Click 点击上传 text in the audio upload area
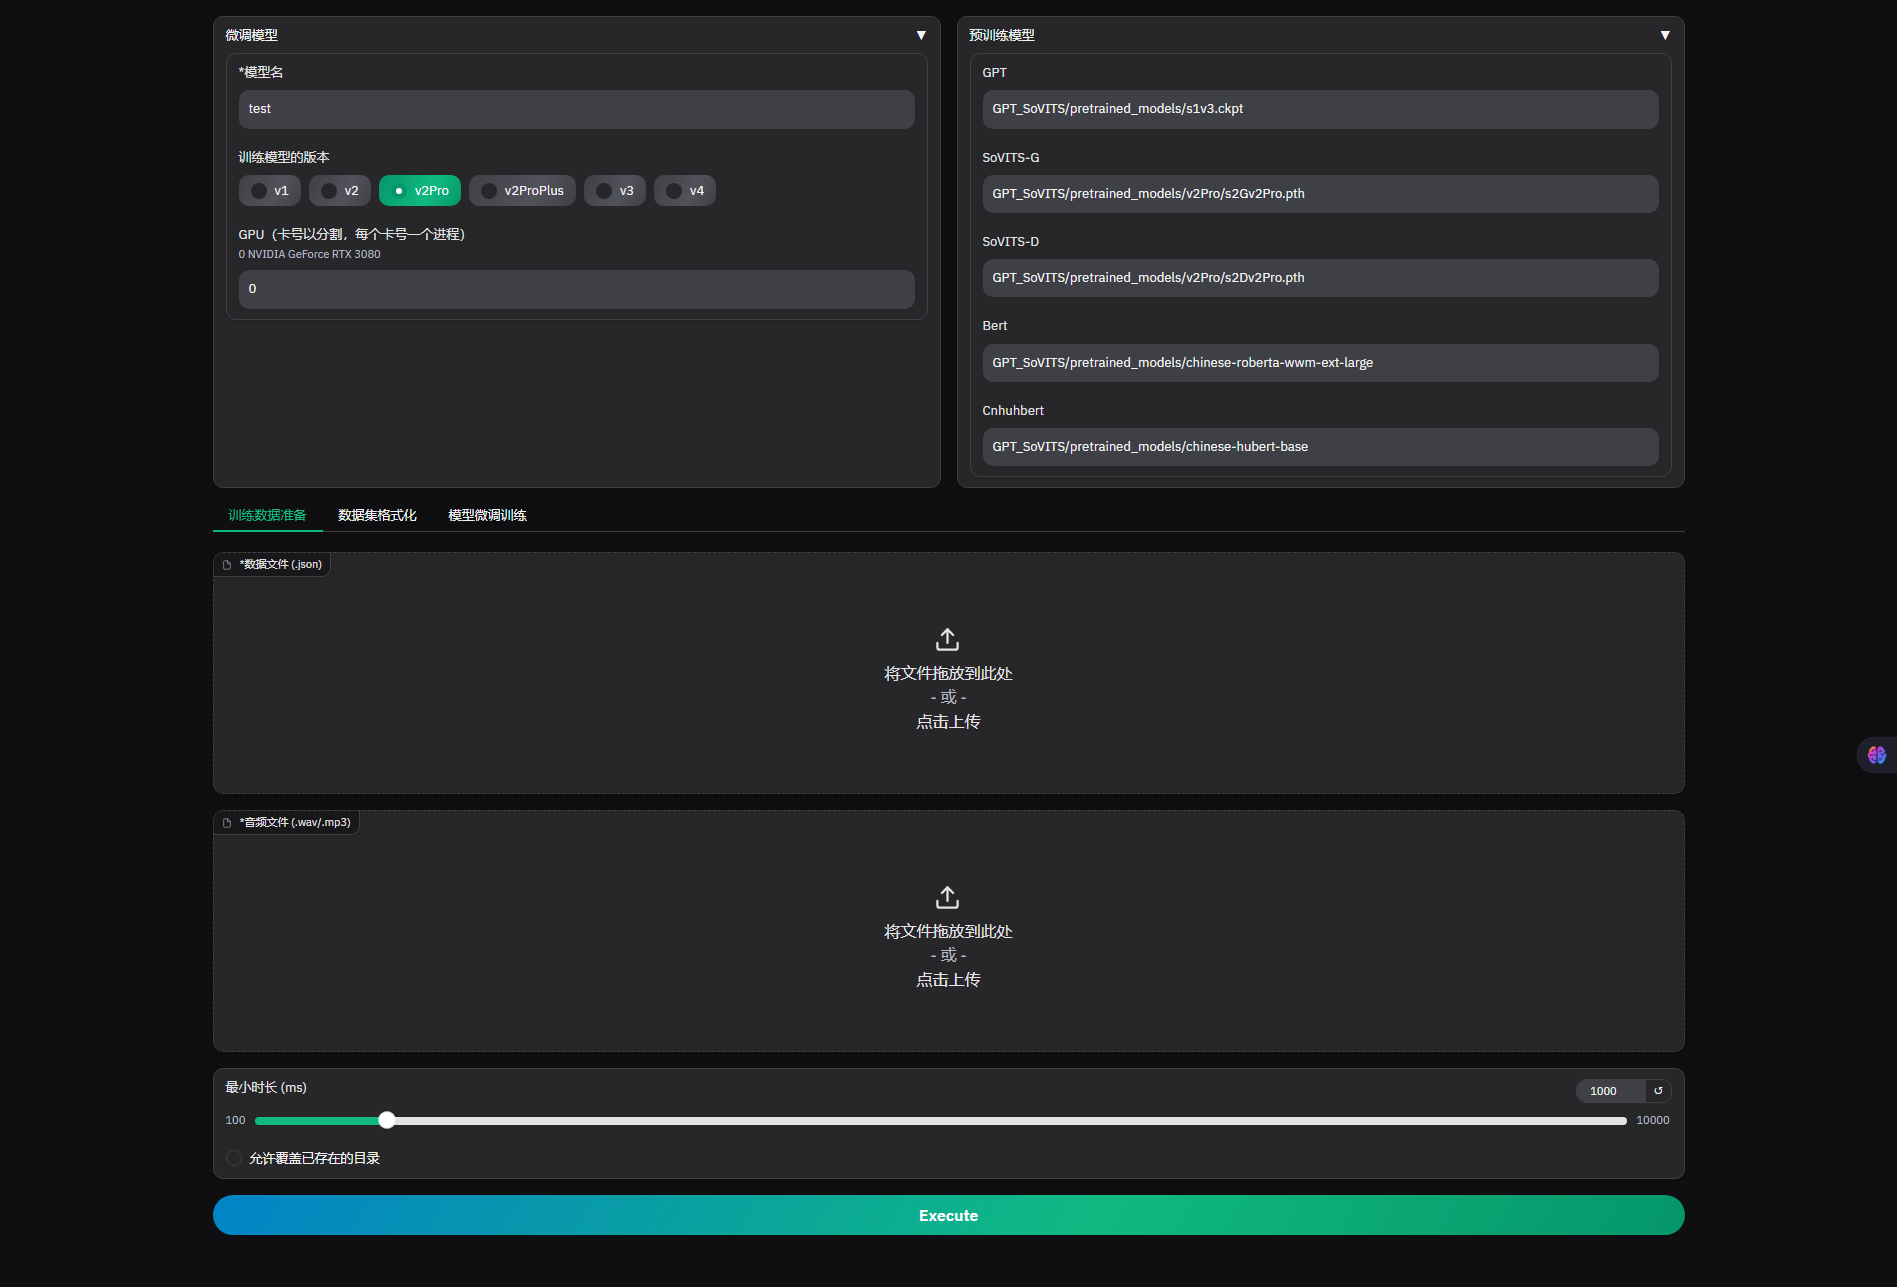 tap(948, 980)
